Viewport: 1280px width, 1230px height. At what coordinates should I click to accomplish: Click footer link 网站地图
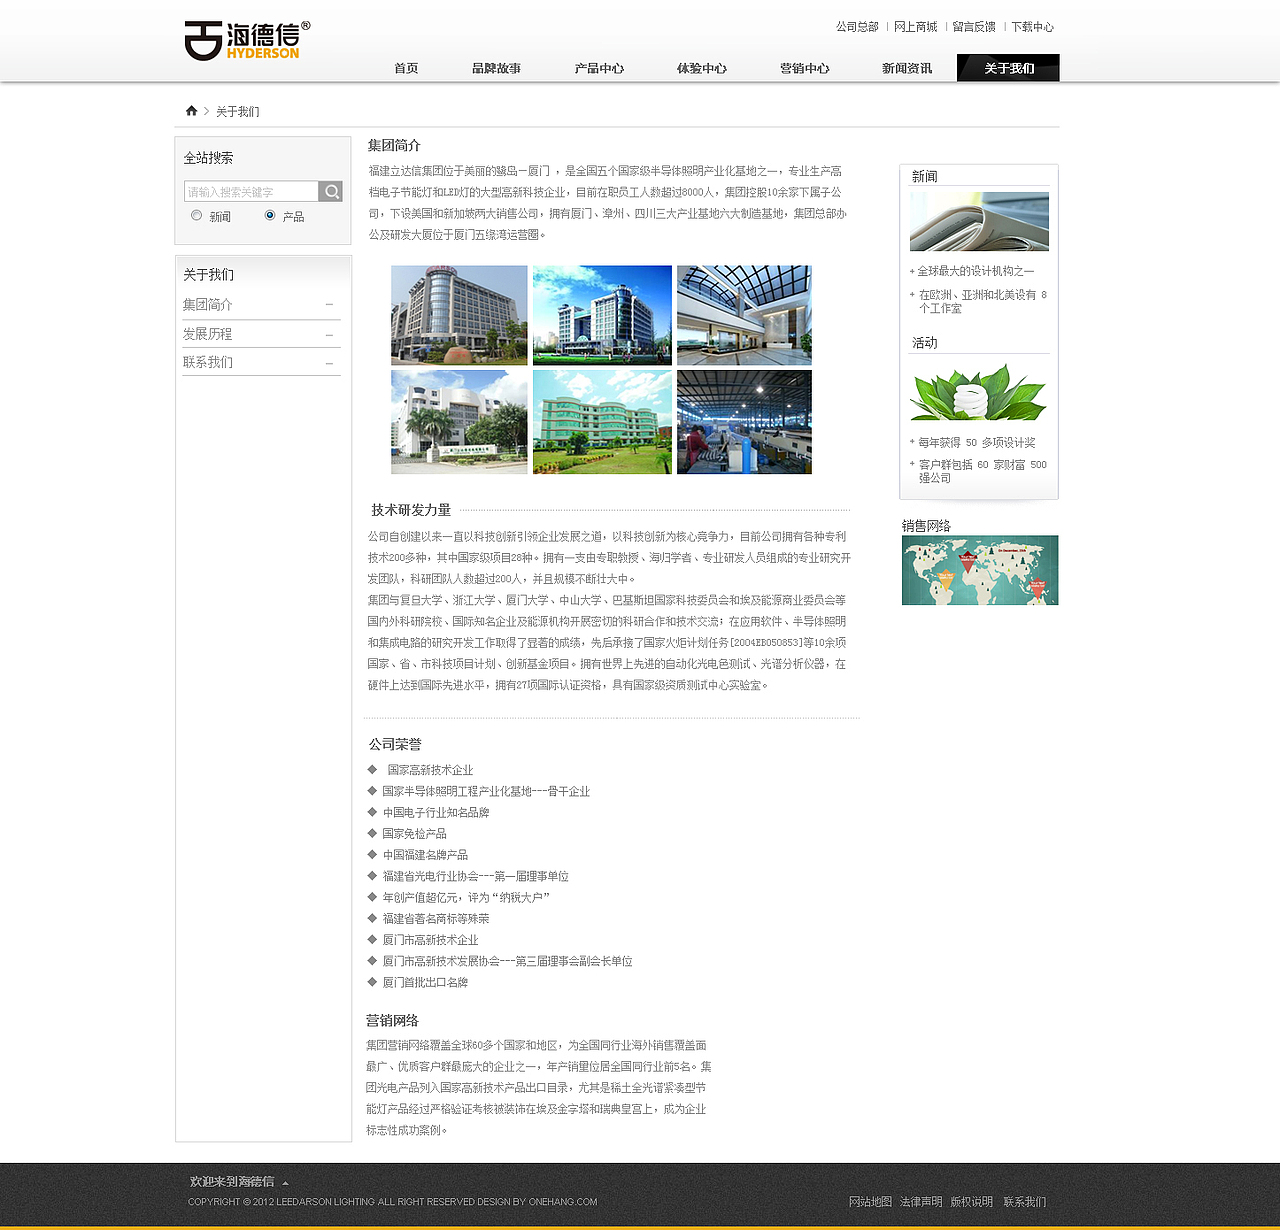(870, 1202)
